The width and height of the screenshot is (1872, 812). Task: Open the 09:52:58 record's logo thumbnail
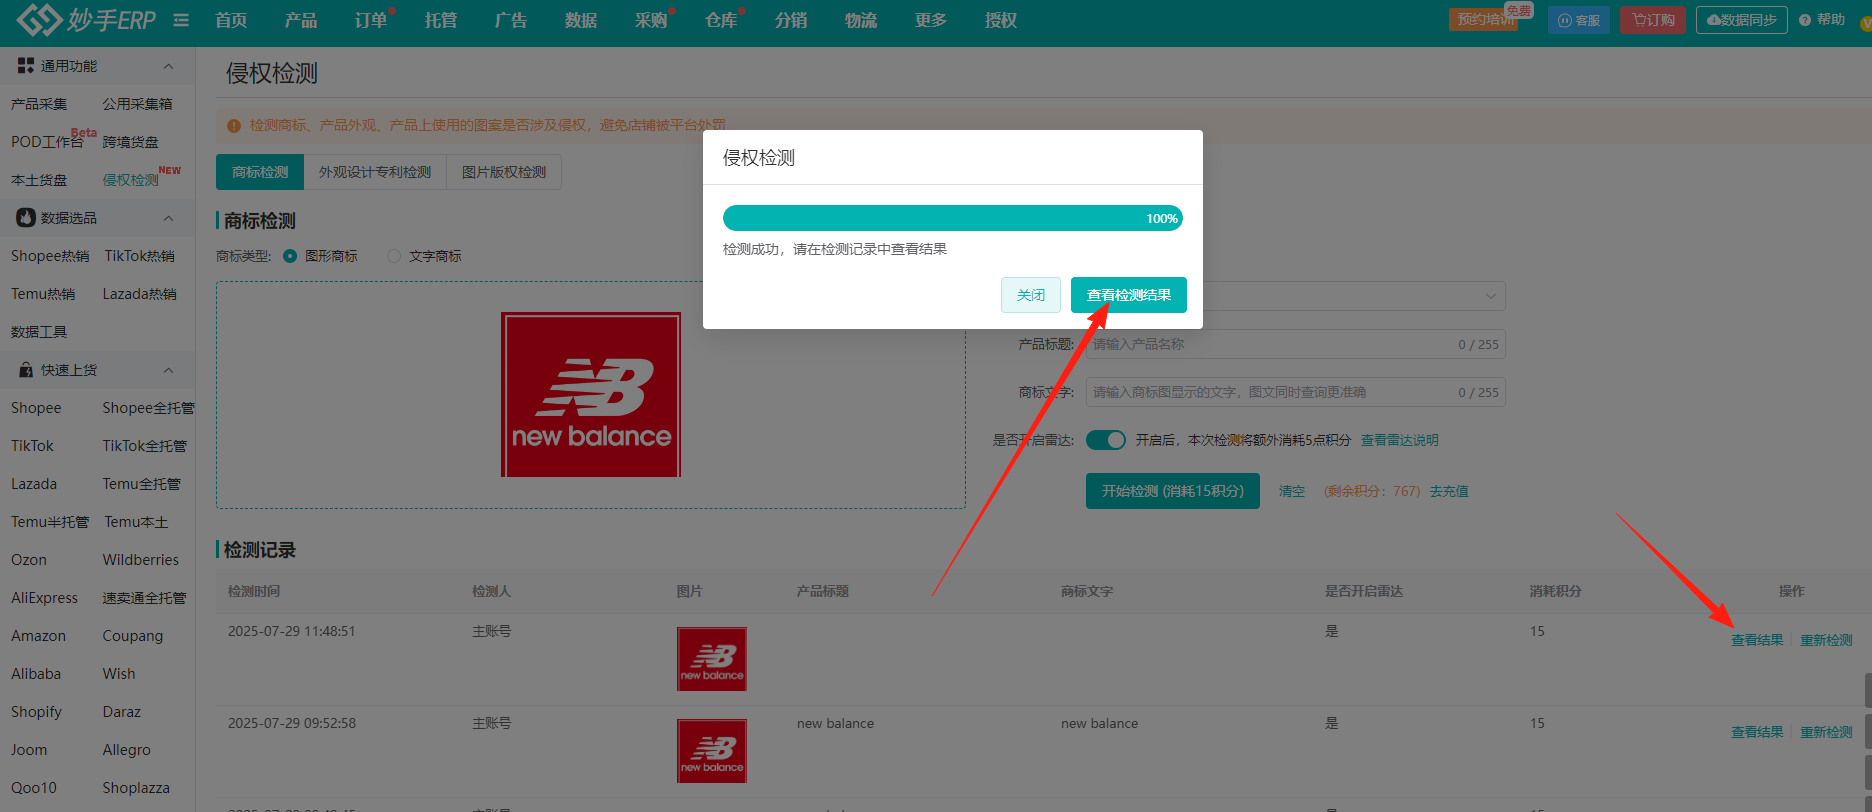(712, 751)
